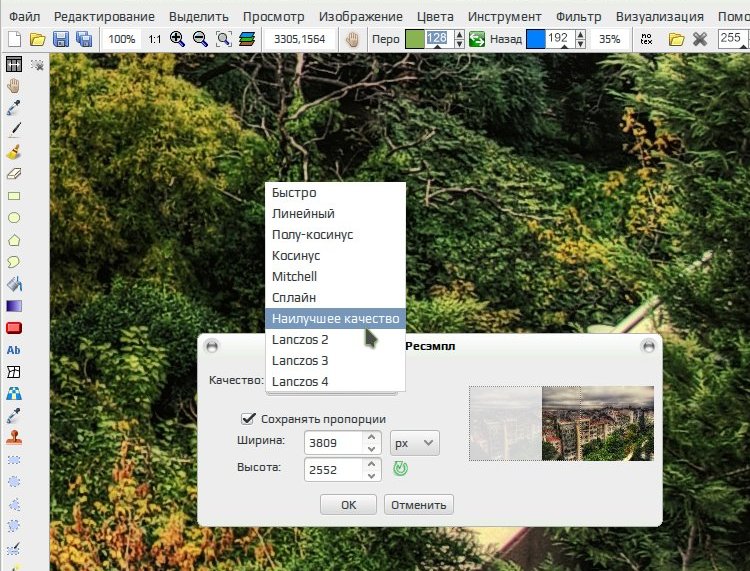Choose 'Lanczos 3' quality option
750x571 pixels.
(335, 361)
